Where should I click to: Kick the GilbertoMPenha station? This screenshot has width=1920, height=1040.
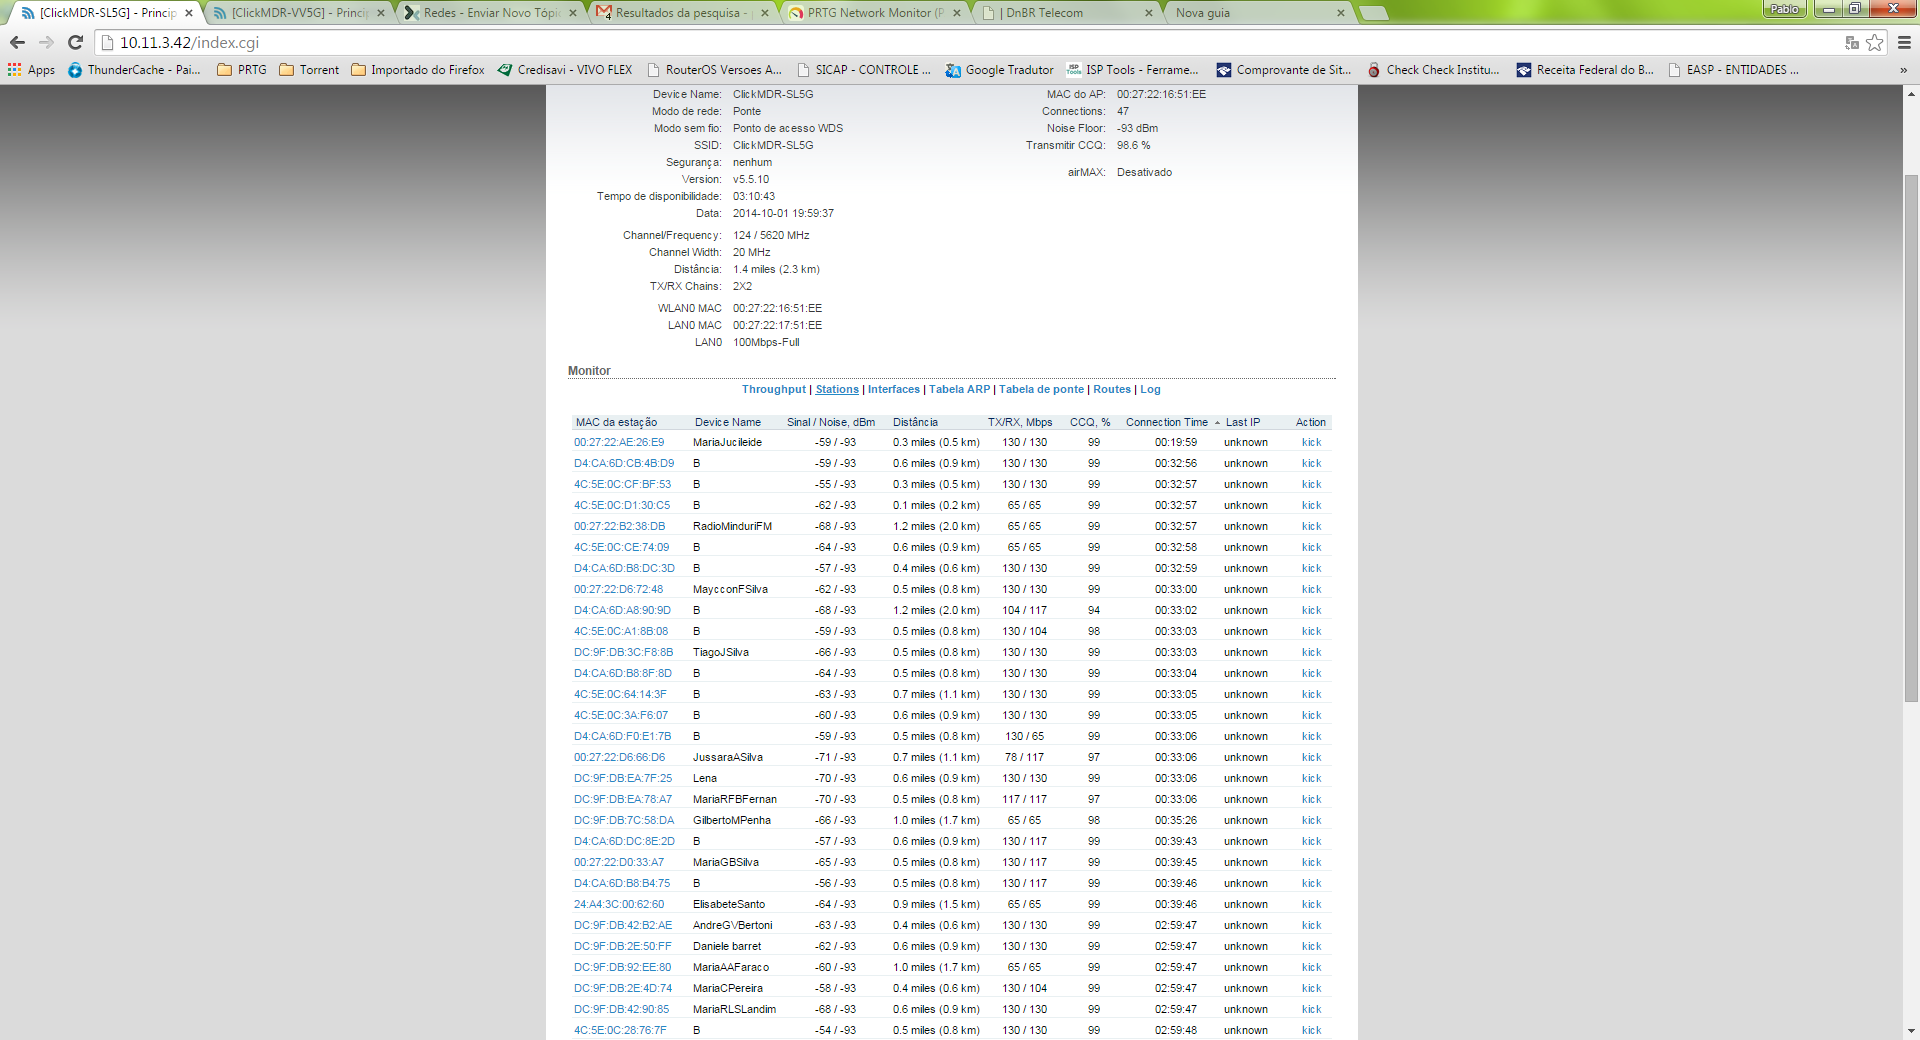(x=1311, y=821)
